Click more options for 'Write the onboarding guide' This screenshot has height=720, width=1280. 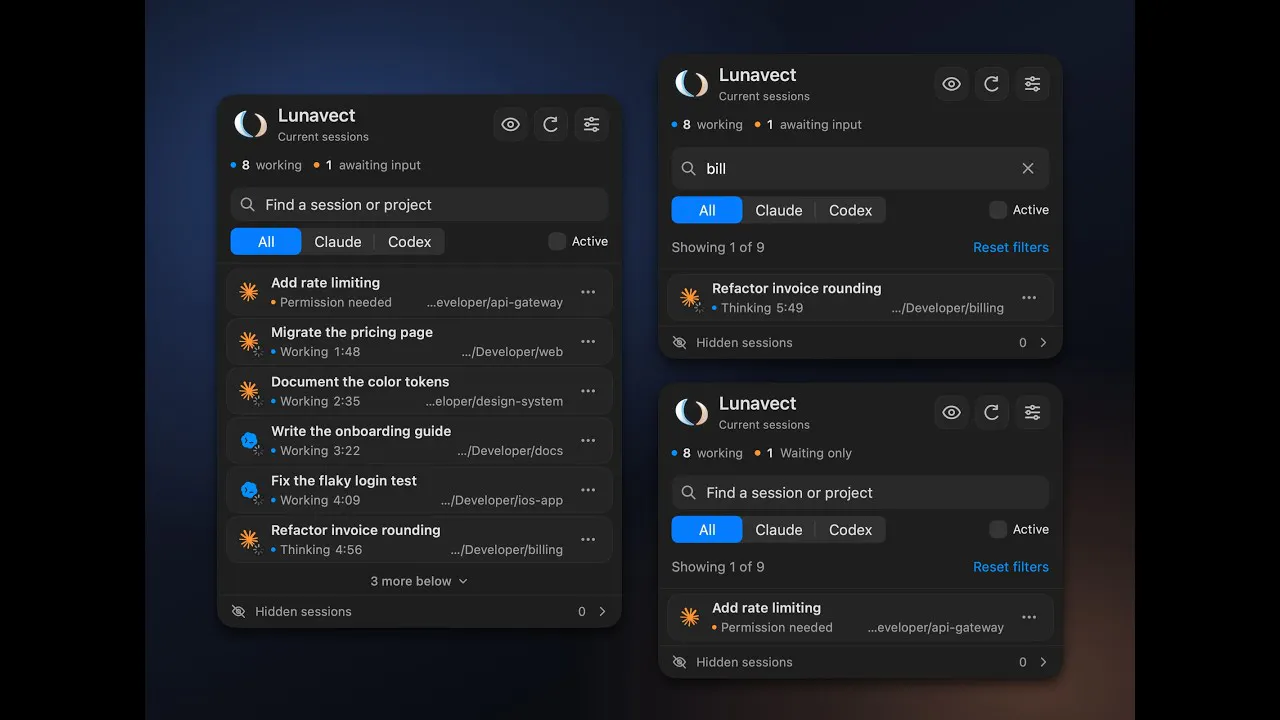coord(588,440)
